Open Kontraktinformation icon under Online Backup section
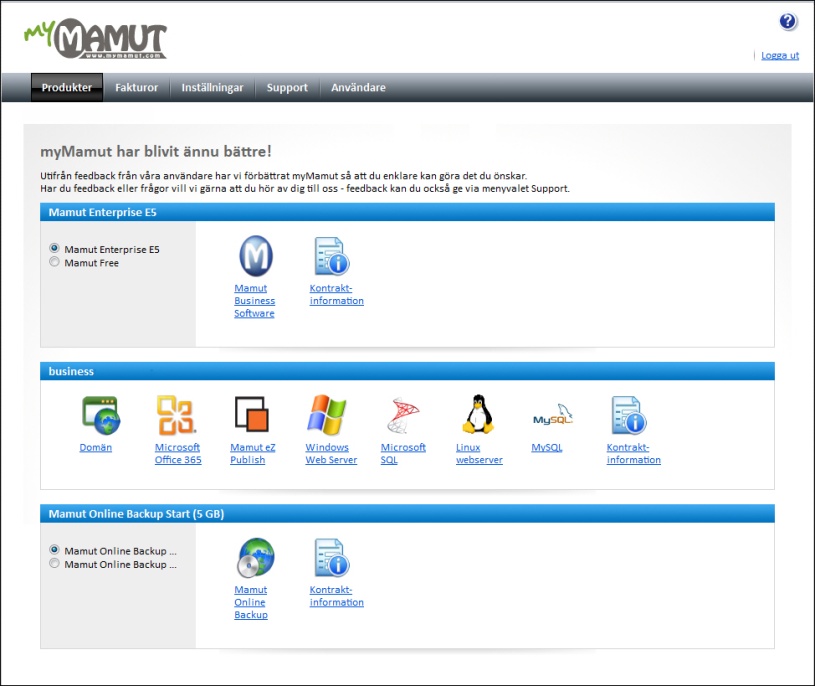815x686 pixels. coord(332,558)
